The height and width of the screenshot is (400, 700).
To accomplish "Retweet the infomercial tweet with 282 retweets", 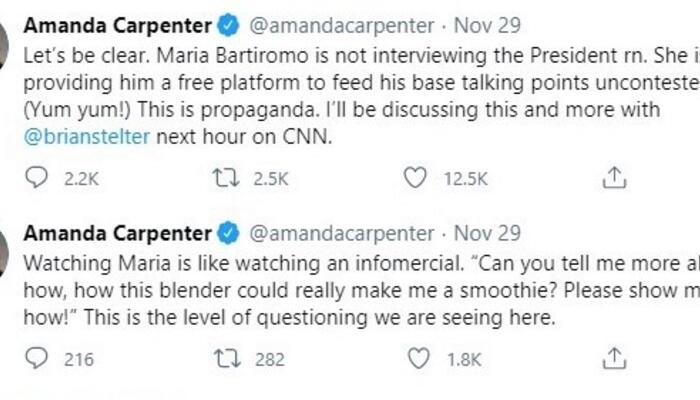I will pos(226,356).
